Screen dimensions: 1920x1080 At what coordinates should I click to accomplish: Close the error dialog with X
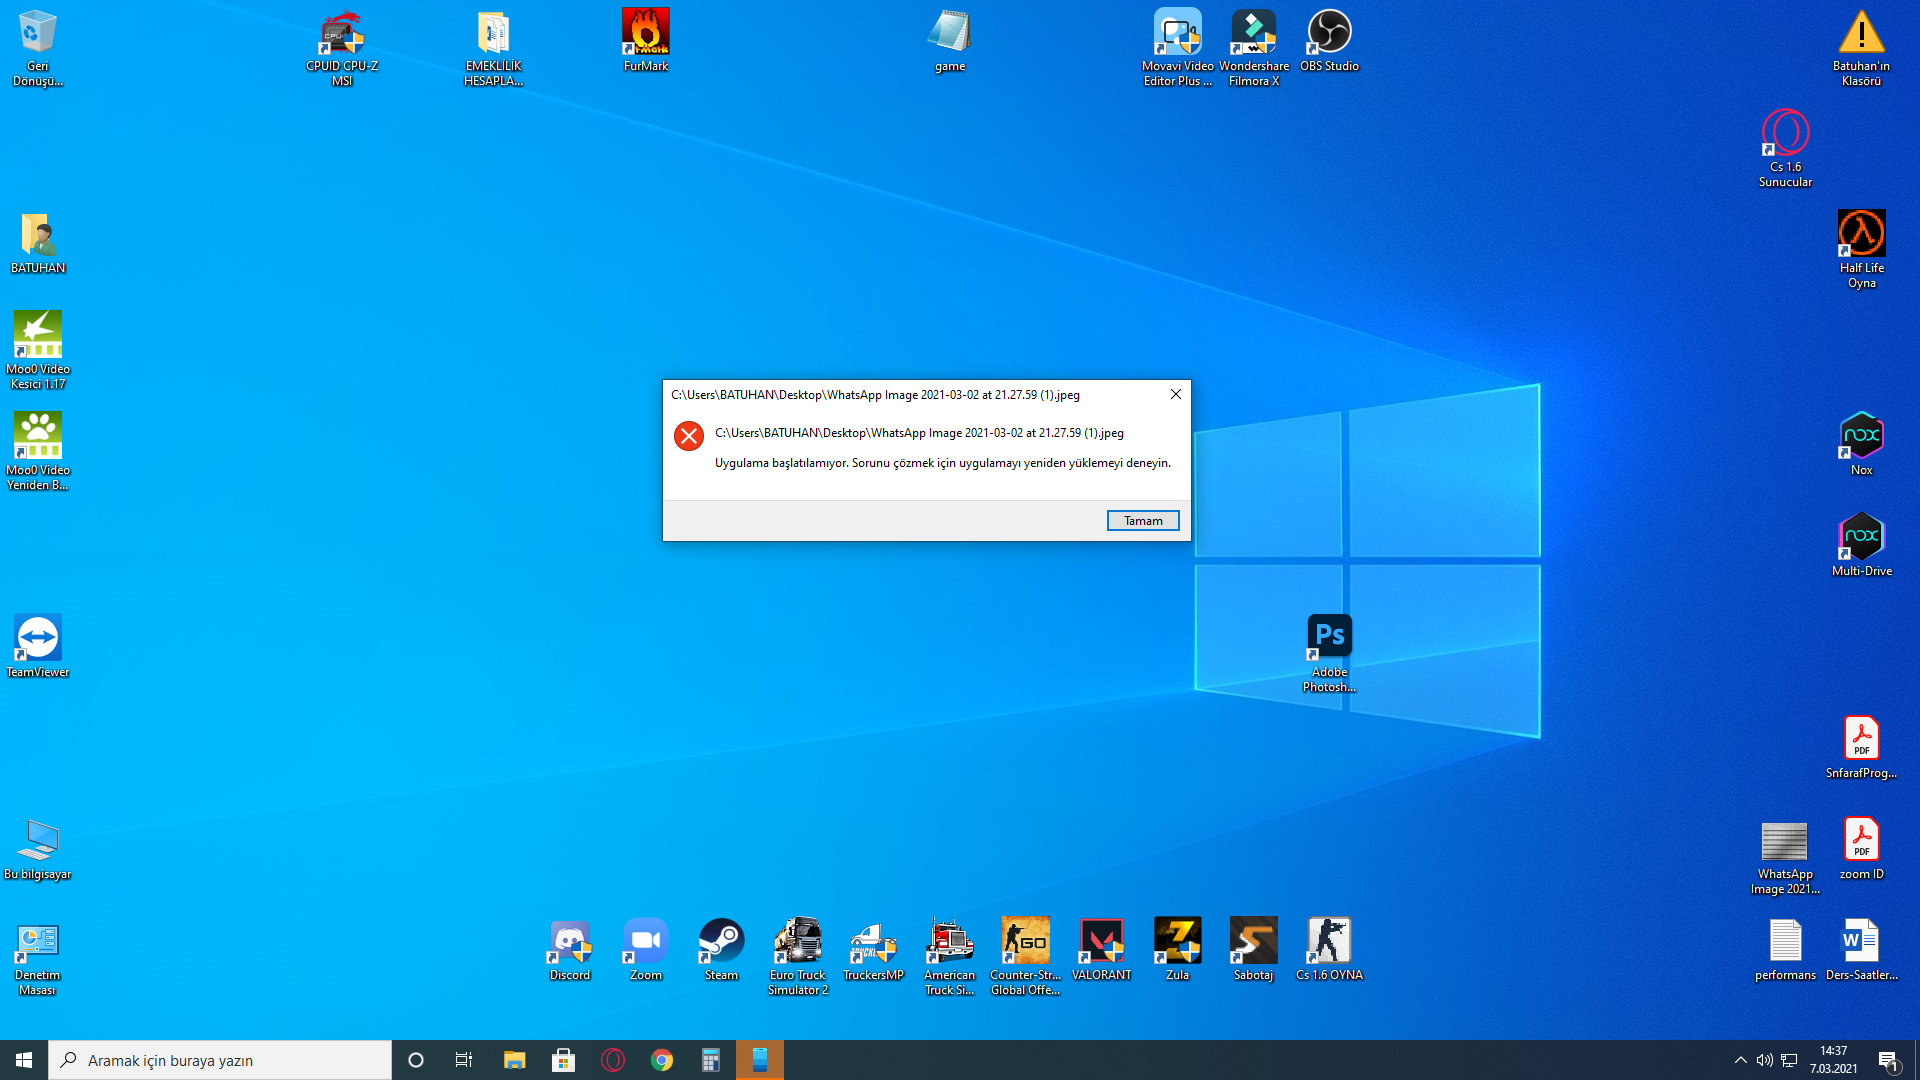[x=1176, y=394]
